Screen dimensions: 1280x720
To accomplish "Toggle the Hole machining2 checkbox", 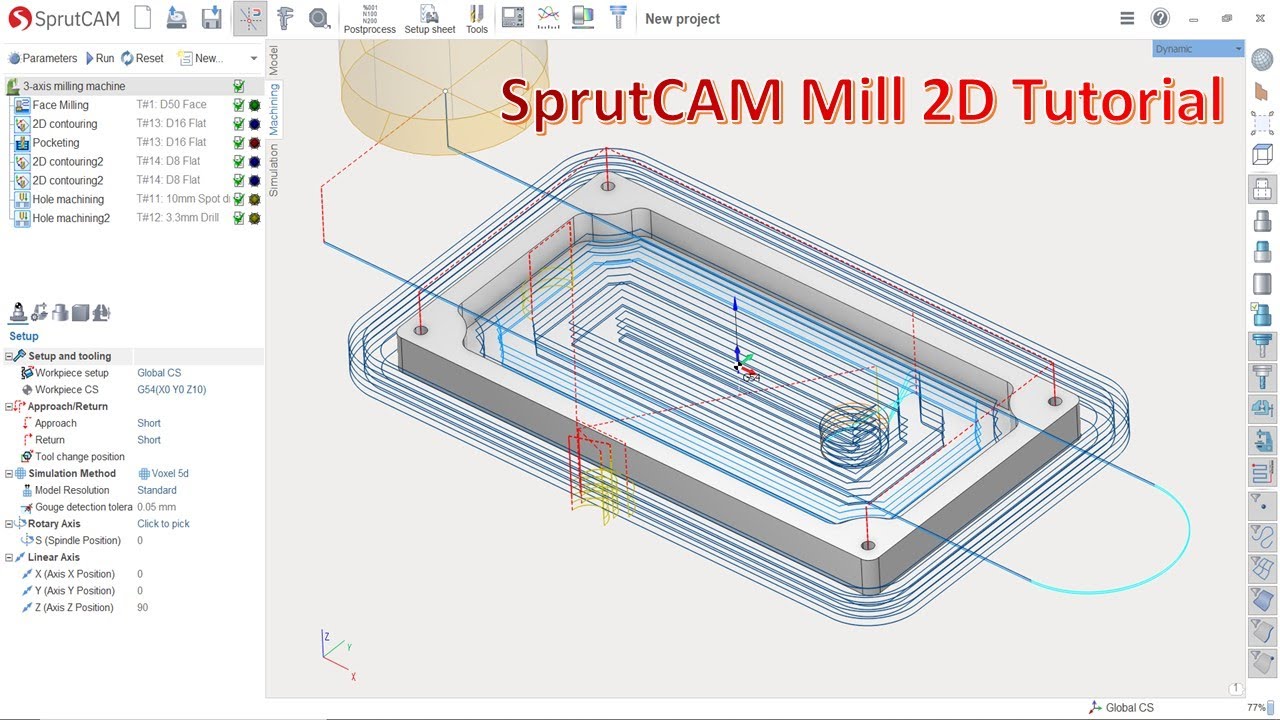I will coord(239,218).
